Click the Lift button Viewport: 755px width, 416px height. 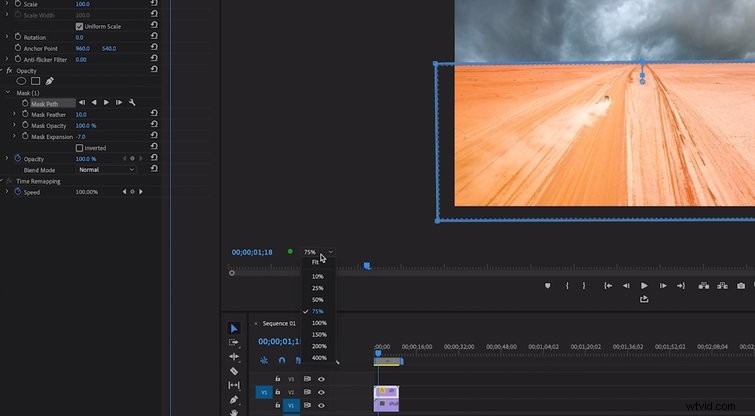tap(704, 286)
